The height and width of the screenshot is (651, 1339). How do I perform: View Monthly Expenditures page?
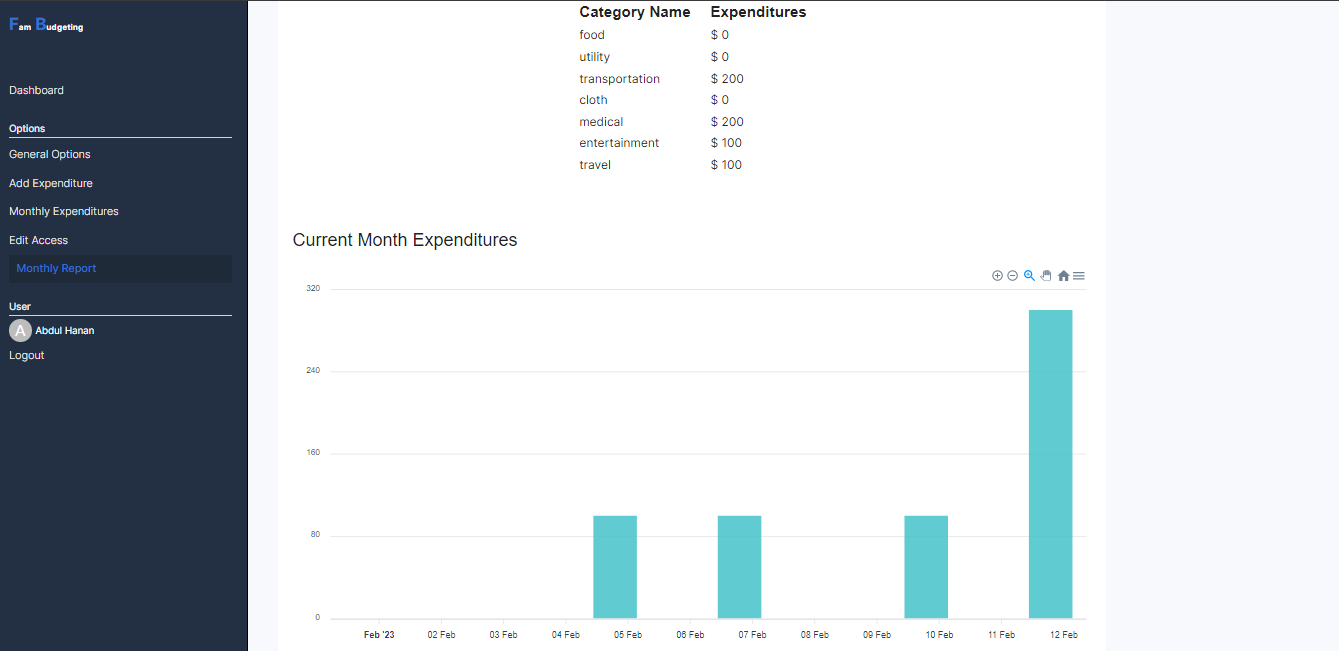click(64, 211)
